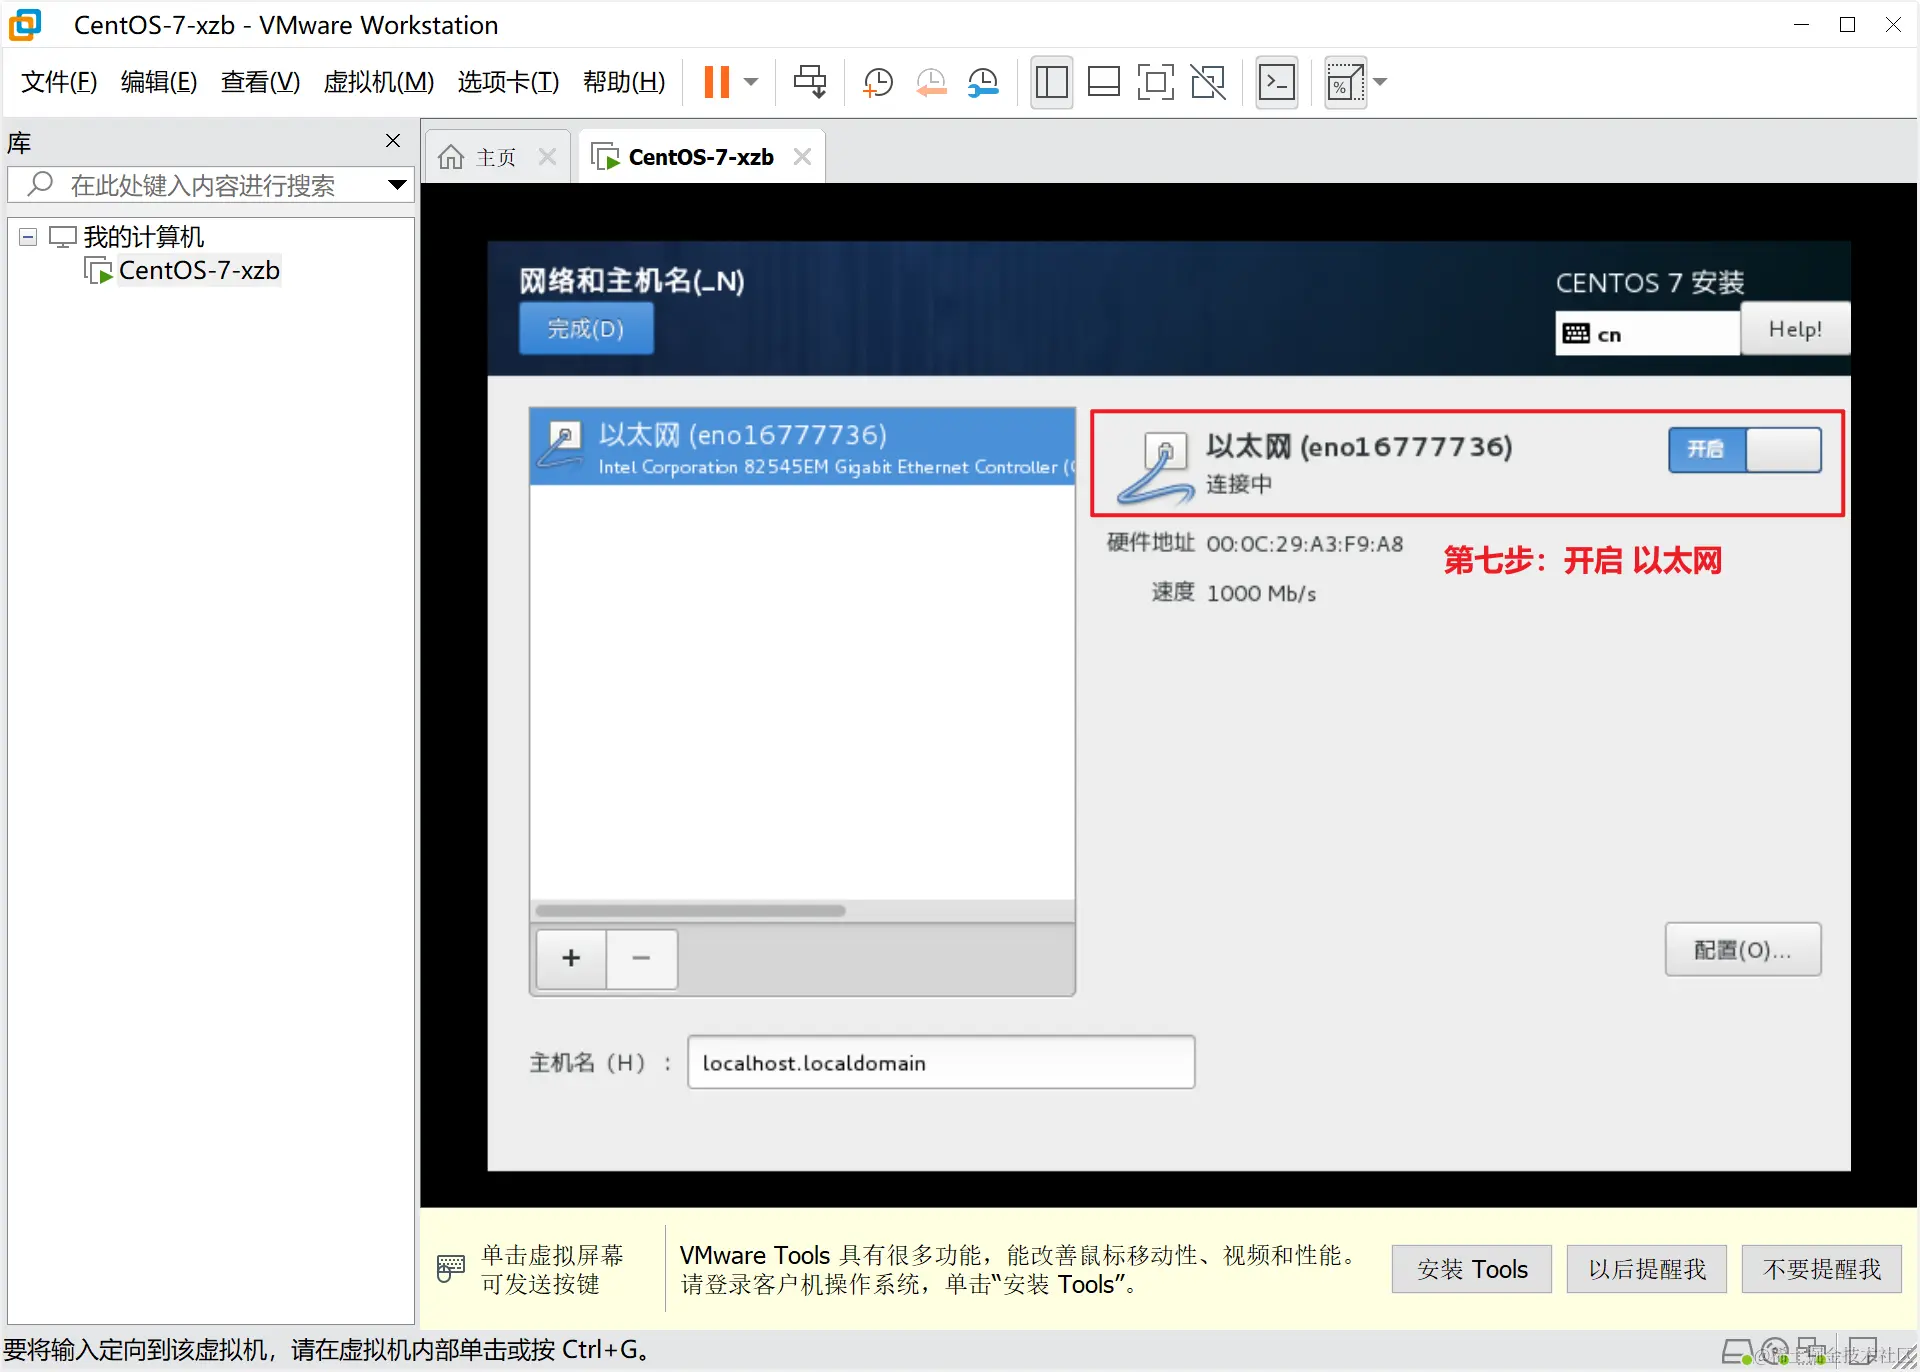This screenshot has height=1372, width=1920.
Task: Click the library search field
Action: 210,185
